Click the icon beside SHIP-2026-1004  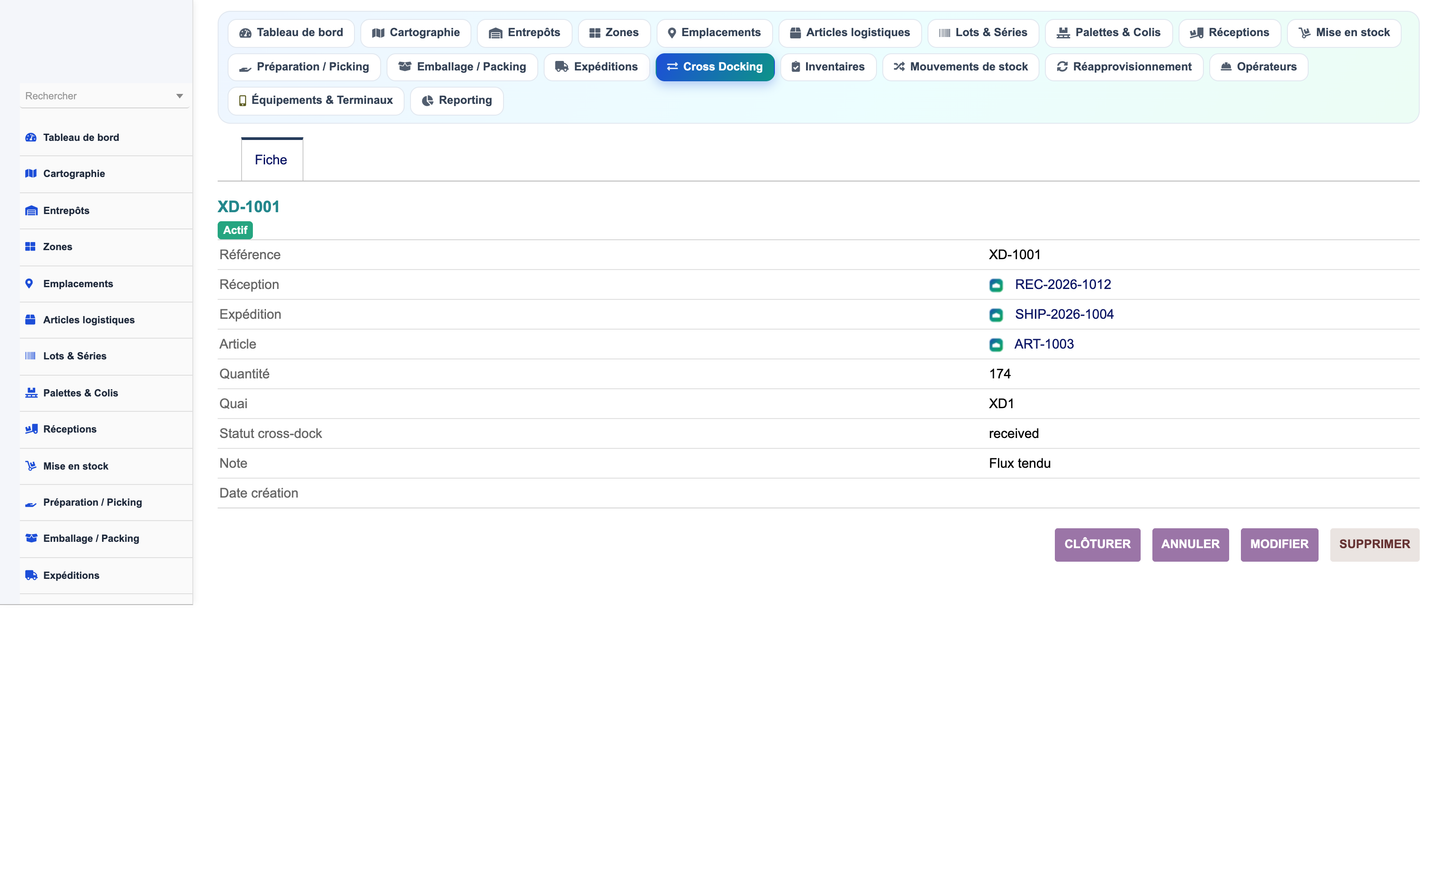pyautogui.click(x=996, y=315)
